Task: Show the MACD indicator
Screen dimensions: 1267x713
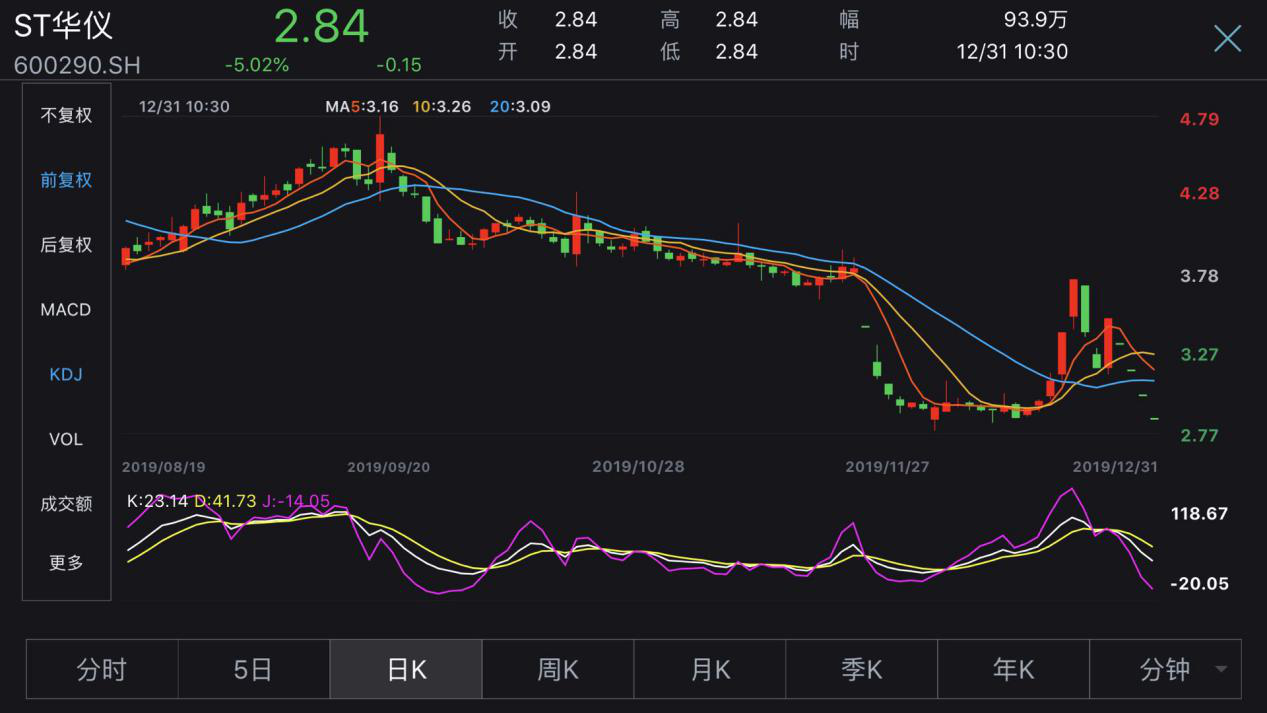Action: pyautogui.click(x=66, y=310)
